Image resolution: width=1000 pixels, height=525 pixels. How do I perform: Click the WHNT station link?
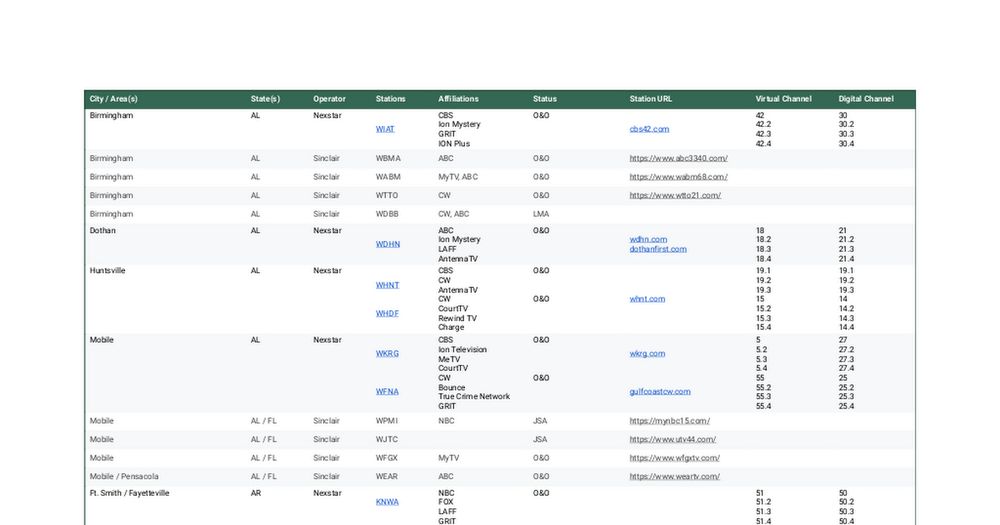[x=387, y=285]
